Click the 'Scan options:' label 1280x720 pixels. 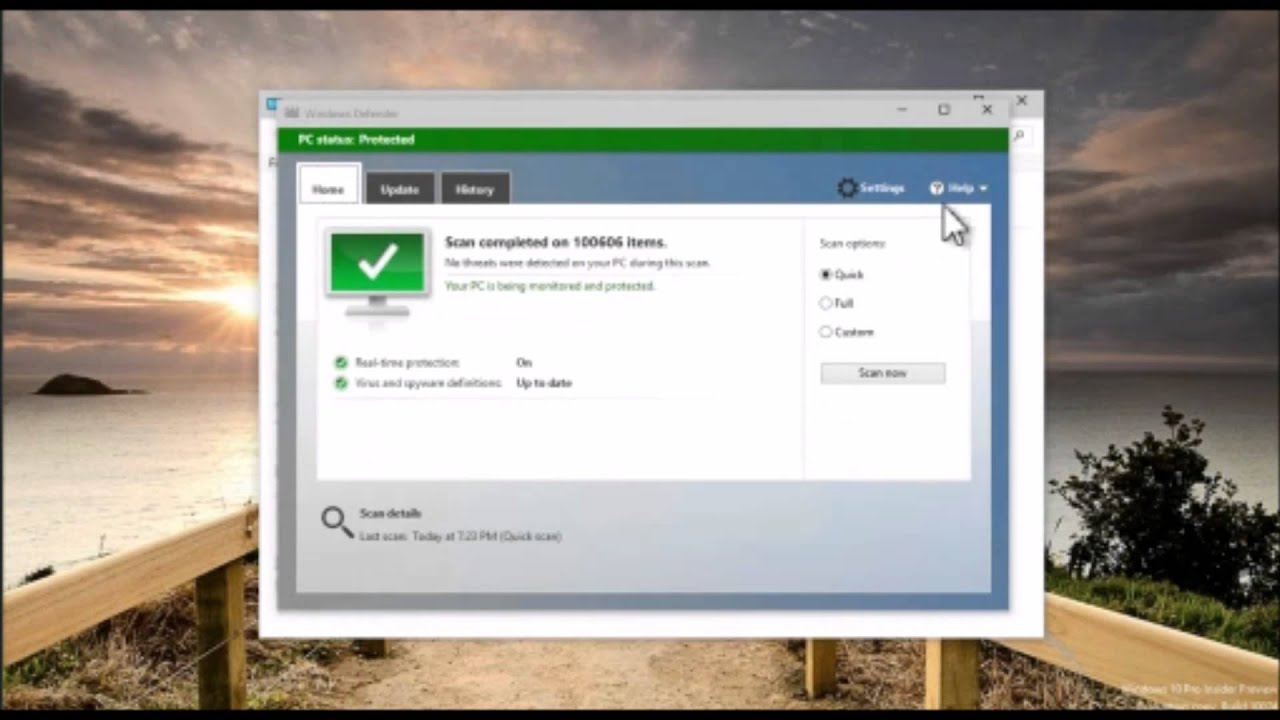[x=852, y=243]
